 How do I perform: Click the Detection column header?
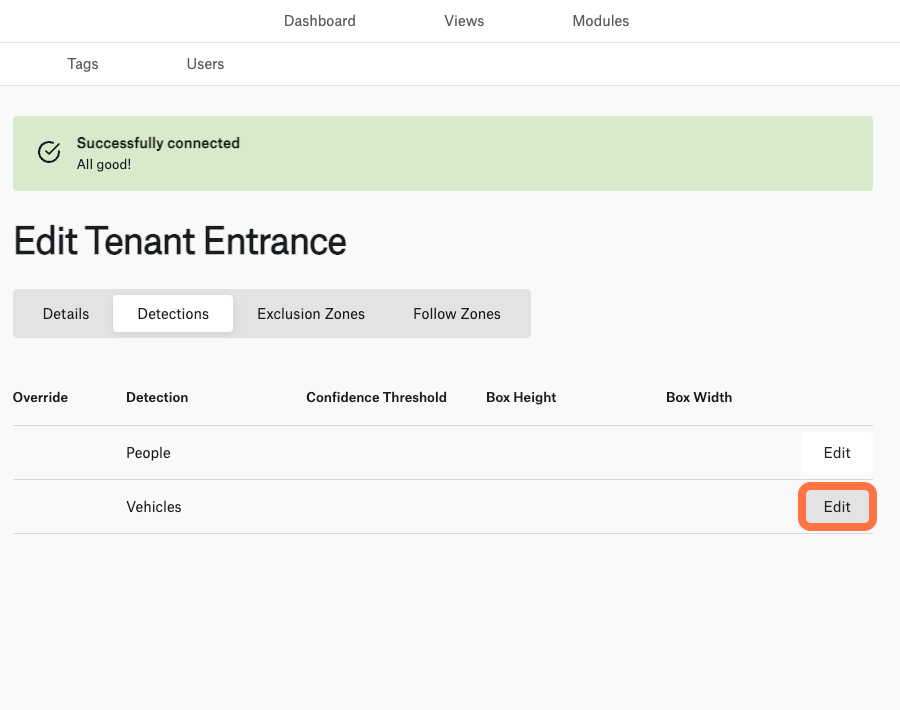[x=157, y=397]
